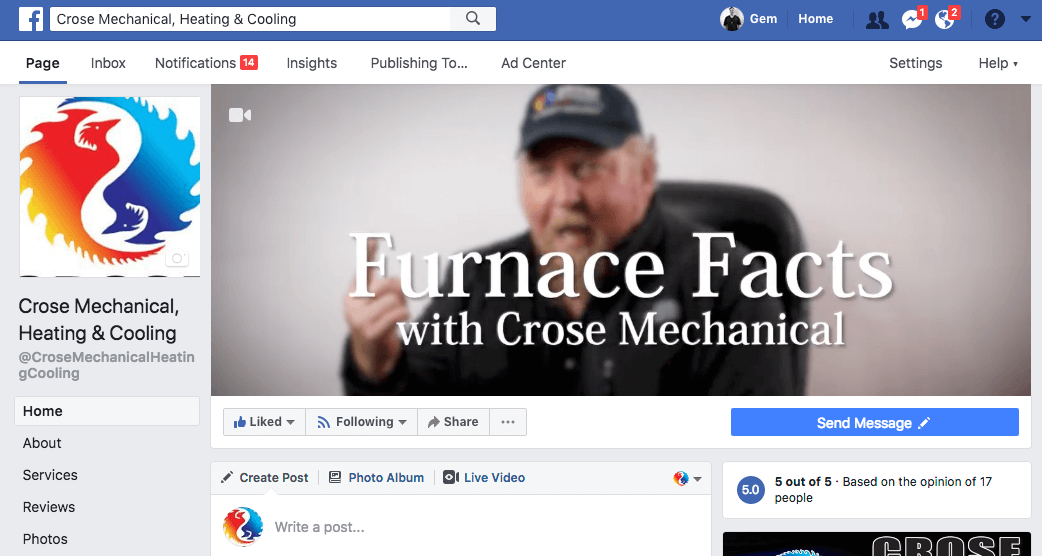The width and height of the screenshot is (1042, 556).
Task: Open the quick help question mark icon
Action: 994,19
